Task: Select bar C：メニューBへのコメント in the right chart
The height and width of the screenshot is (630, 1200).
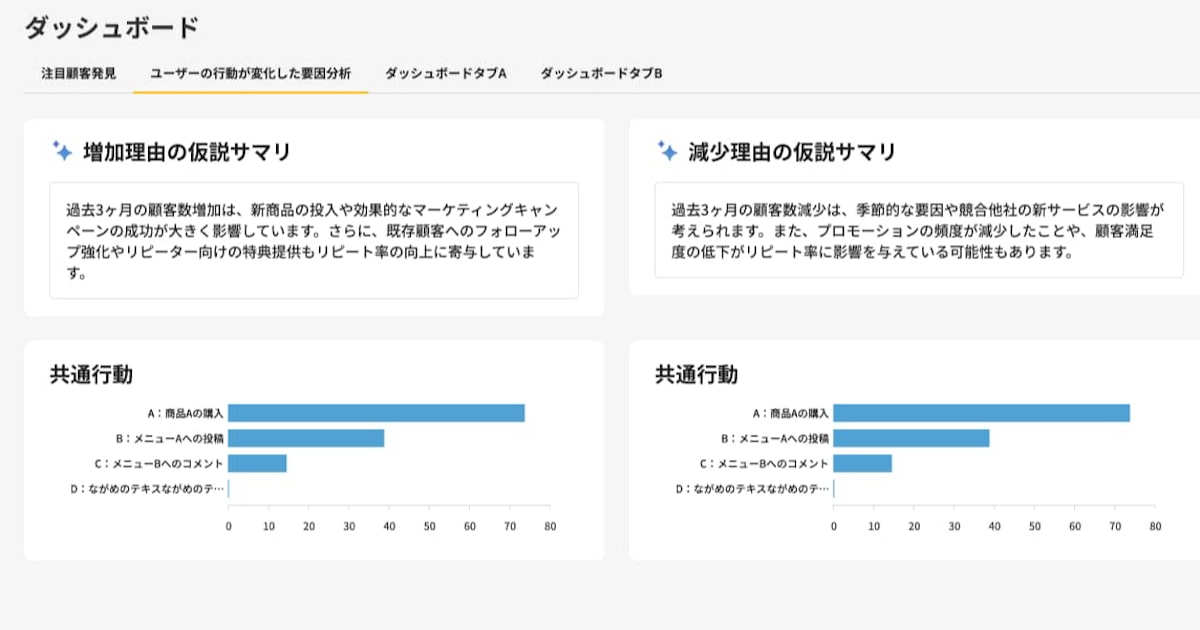Action: pos(862,463)
